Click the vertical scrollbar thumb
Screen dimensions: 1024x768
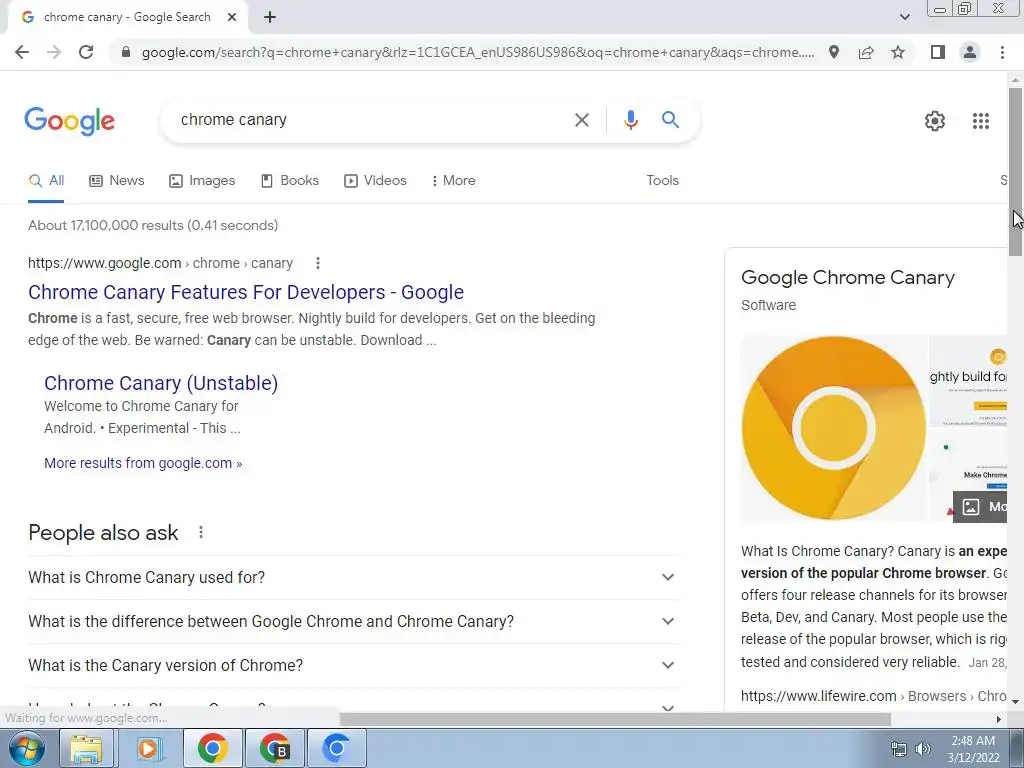click(1015, 172)
